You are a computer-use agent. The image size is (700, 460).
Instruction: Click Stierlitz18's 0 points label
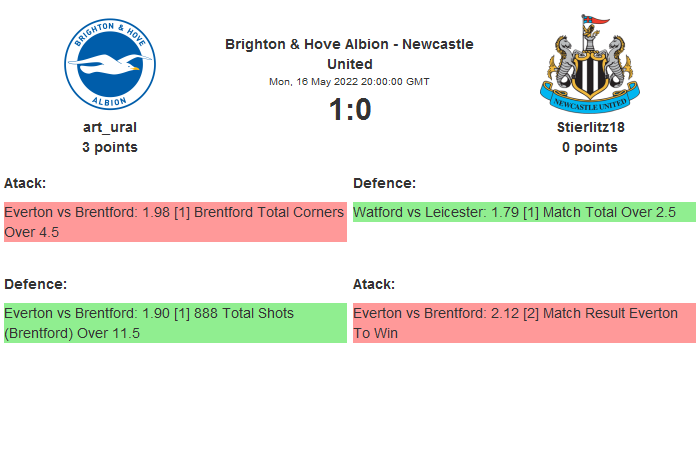click(589, 147)
